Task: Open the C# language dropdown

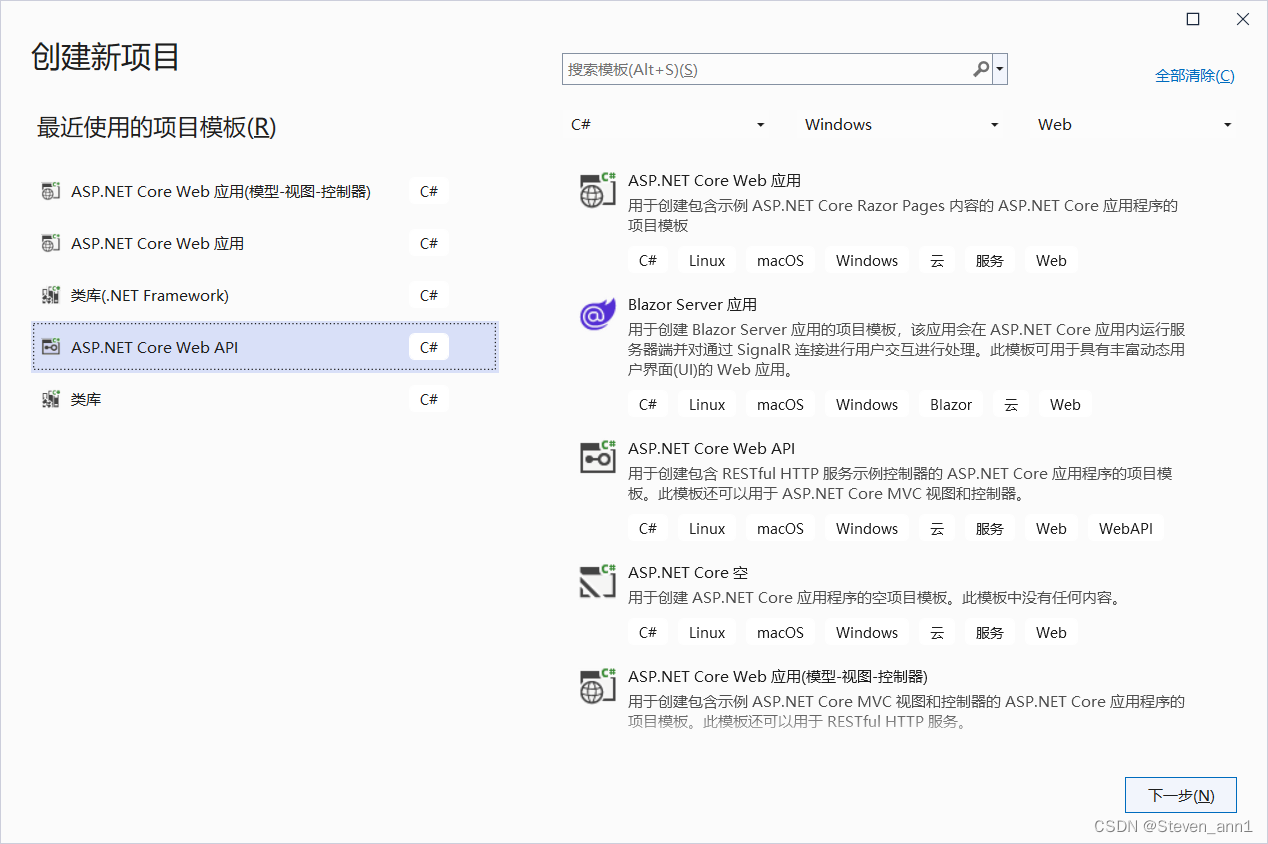Action: [668, 124]
